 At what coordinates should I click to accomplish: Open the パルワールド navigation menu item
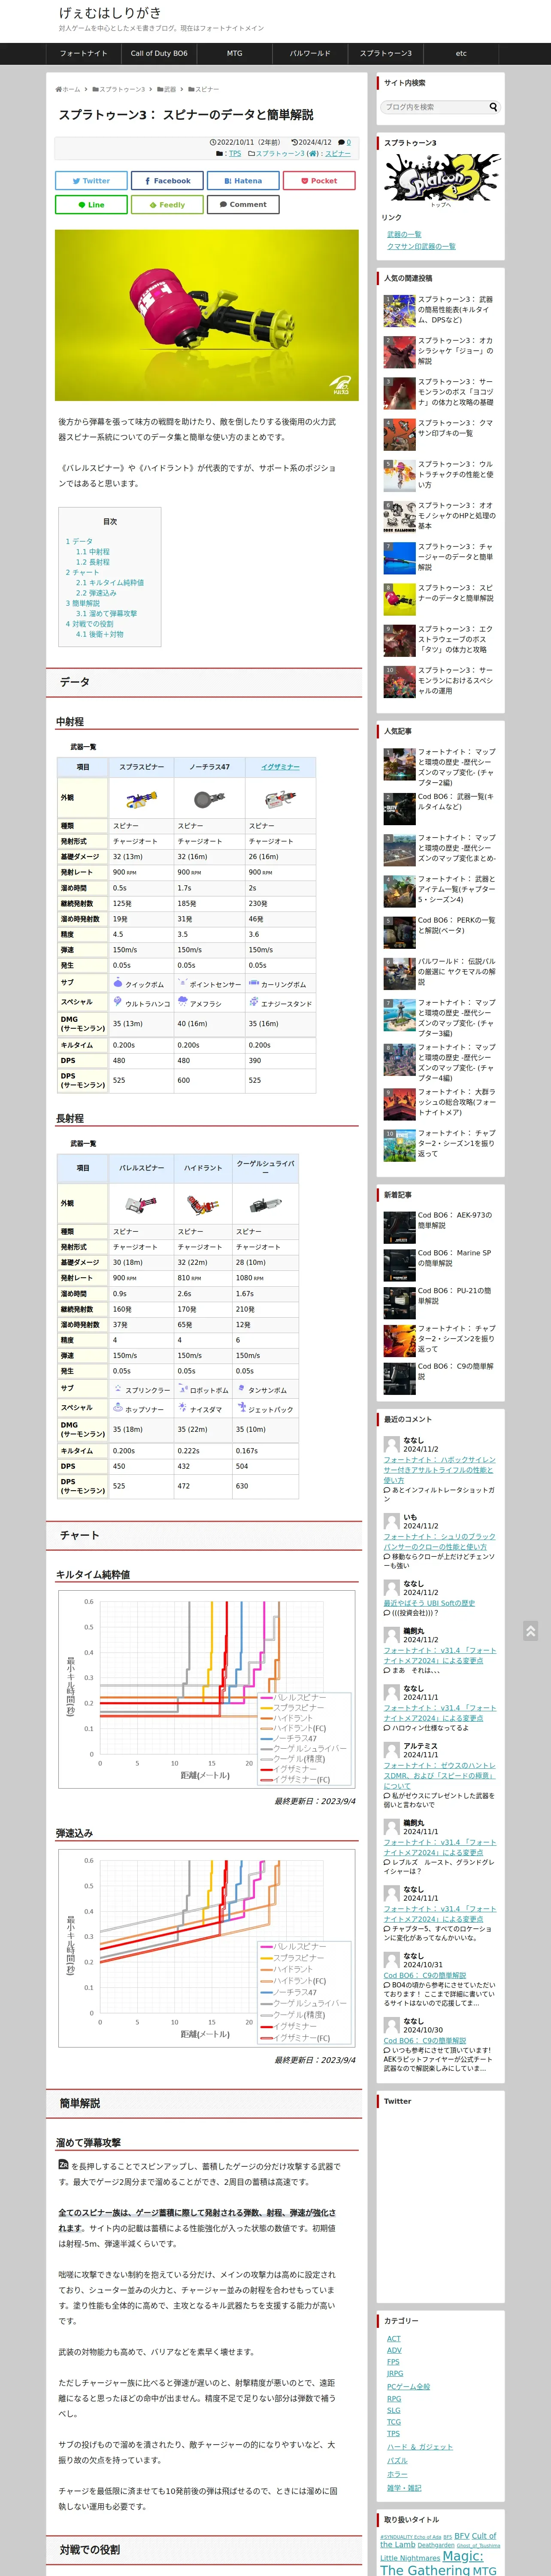310,54
